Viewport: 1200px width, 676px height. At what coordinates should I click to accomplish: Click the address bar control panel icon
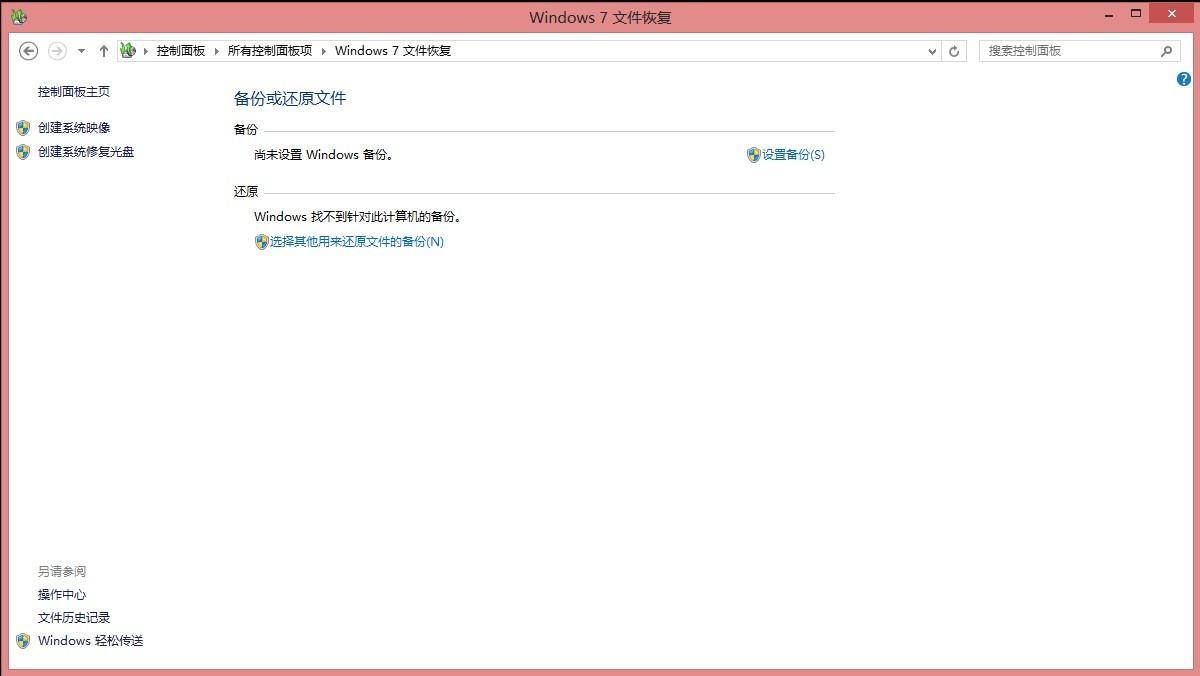click(128, 50)
